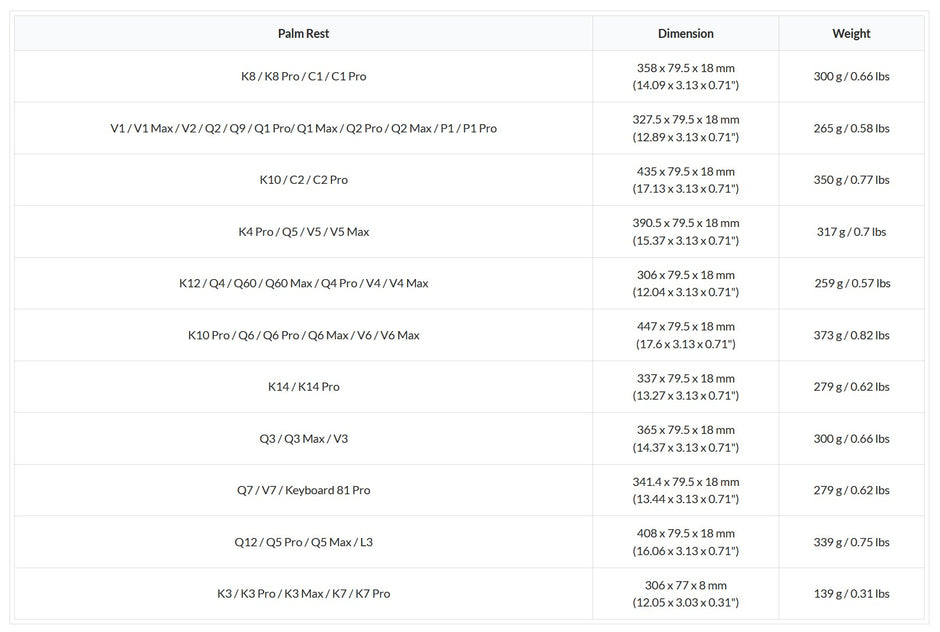This screenshot has width=940, height=632.
Task: Select the Q7 / V7 / Keyboard 81 Pro cell
Action: pyautogui.click(x=303, y=490)
